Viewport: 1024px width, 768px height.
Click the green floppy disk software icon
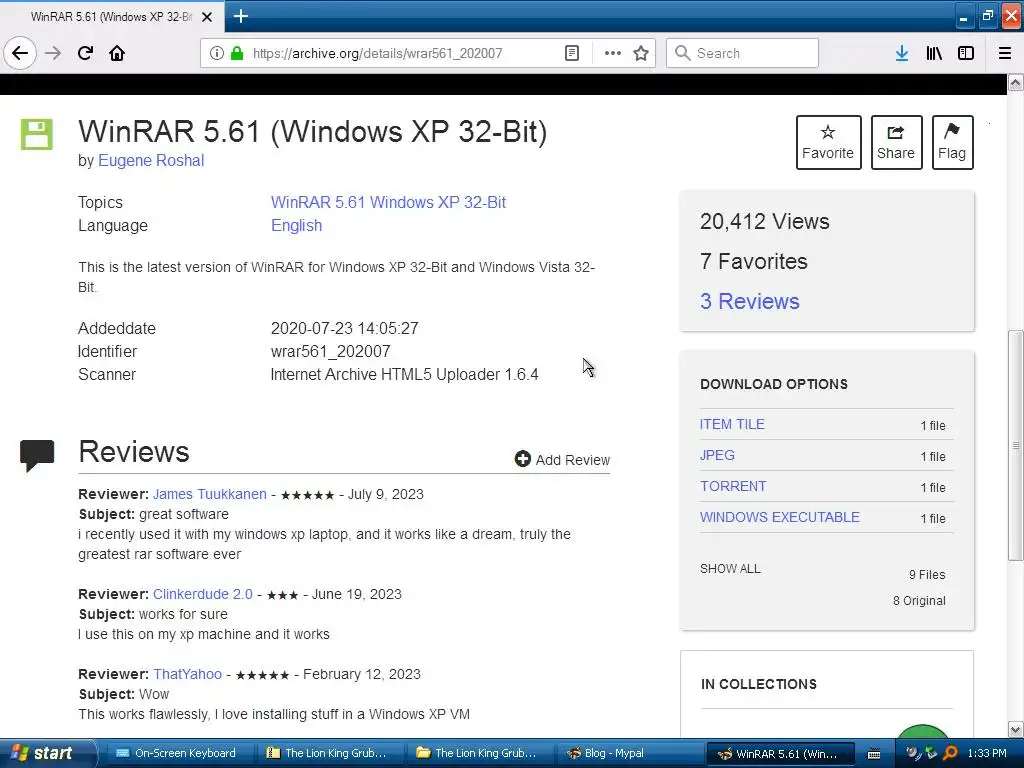point(37,135)
